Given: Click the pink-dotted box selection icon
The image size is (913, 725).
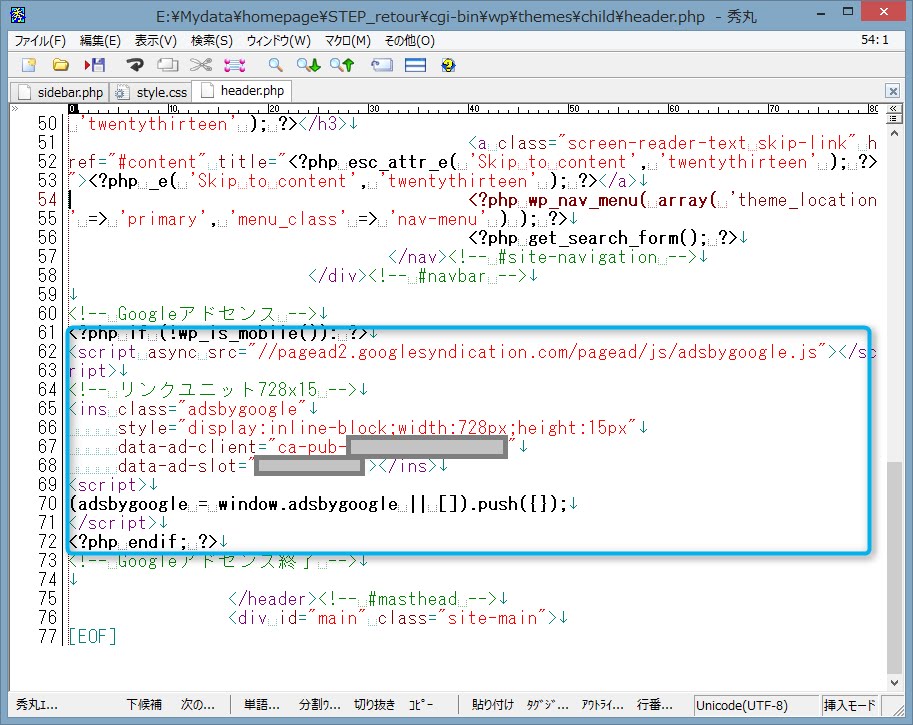Looking at the screenshot, I should [235, 65].
